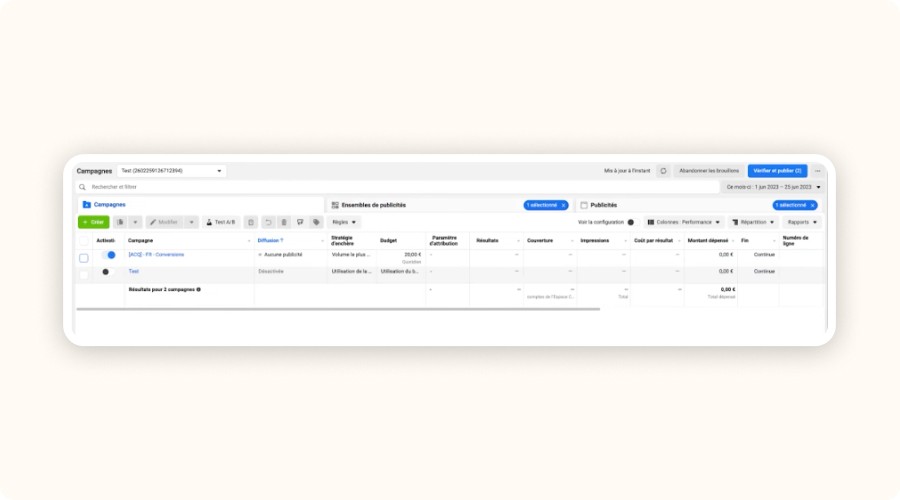Click the 'Aucune publicité' diffusion cell
This screenshot has width=900, height=500.
click(x=283, y=255)
